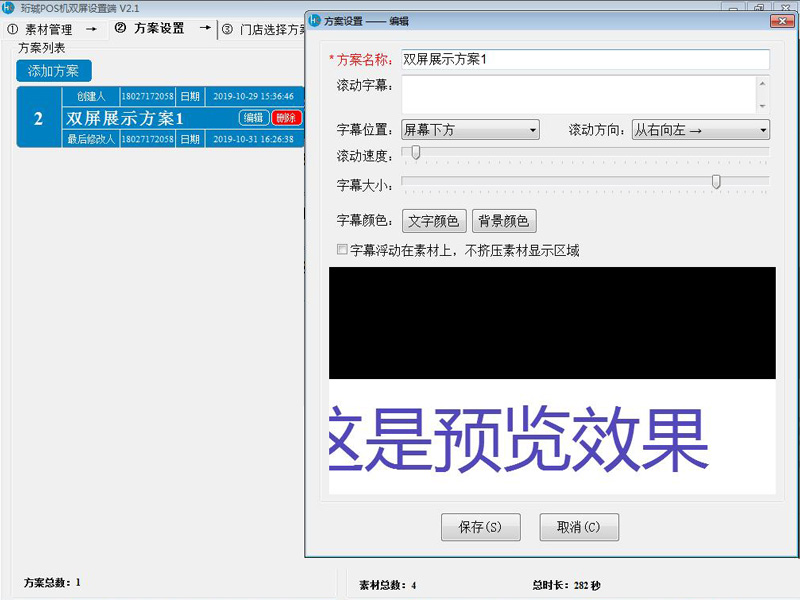The image size is (800, 600).
Task: Click 编辑 on 双屏展示方案1 row
Action: [254, 118]
